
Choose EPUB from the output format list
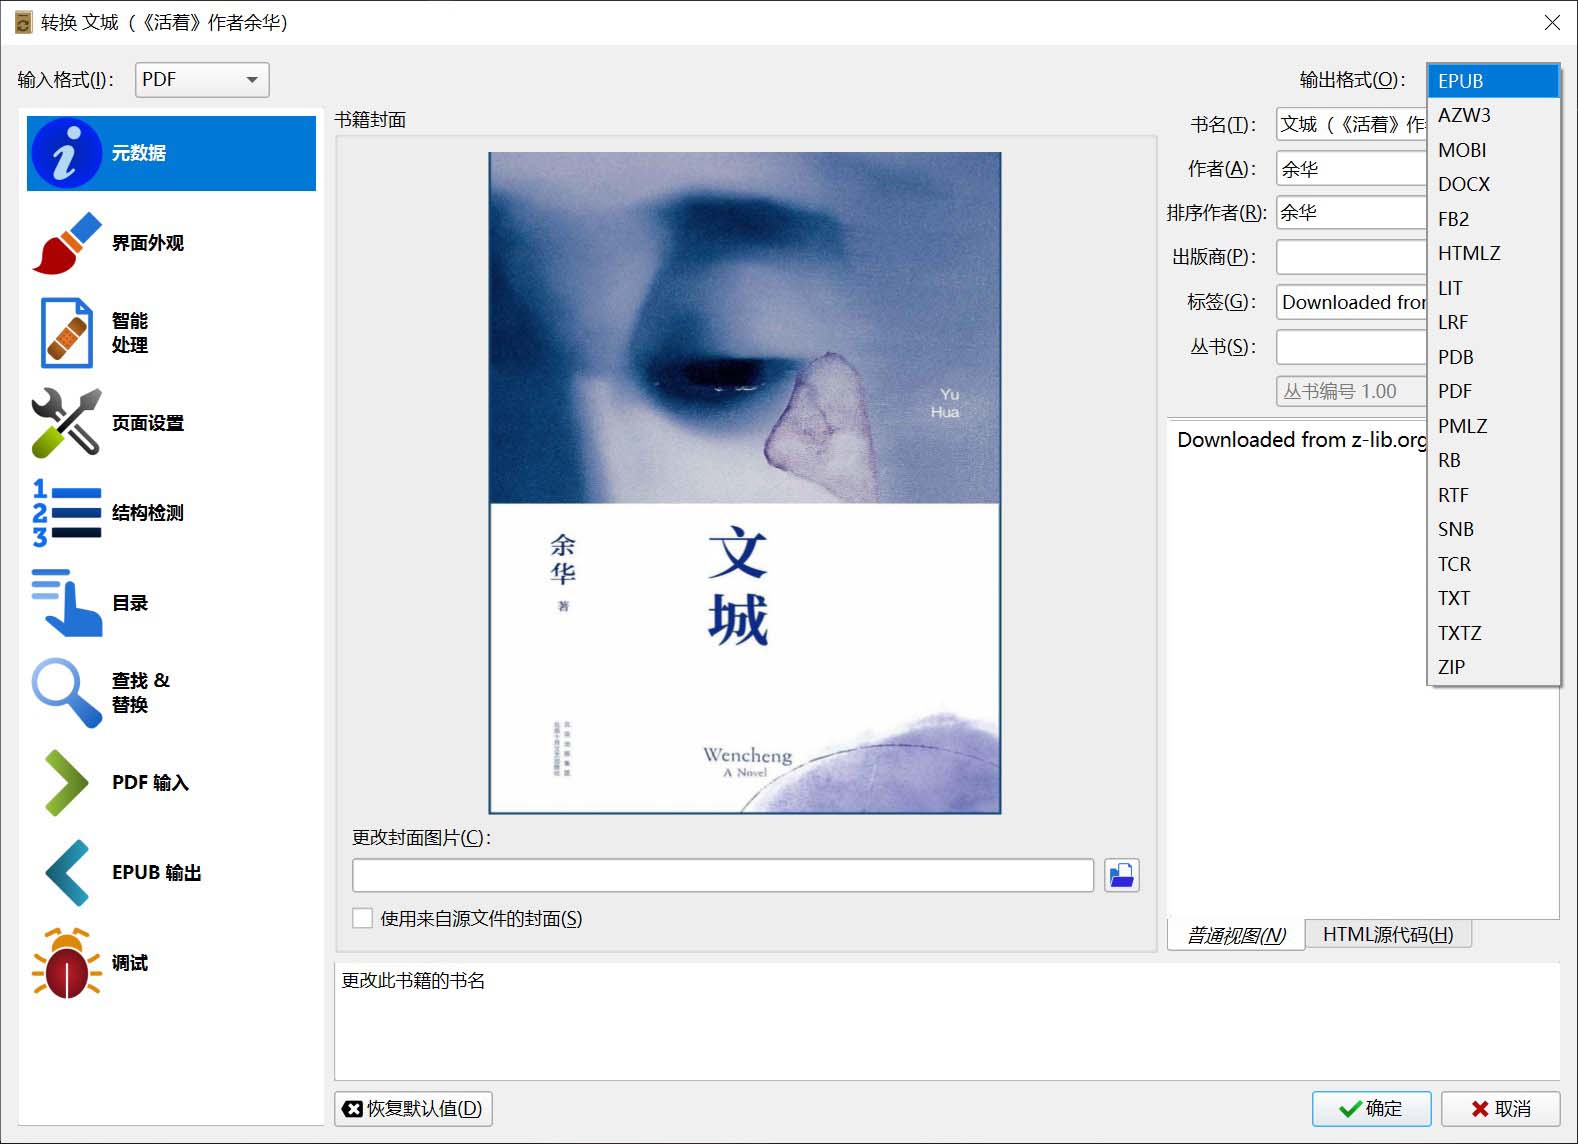[x=1494, y=81]
